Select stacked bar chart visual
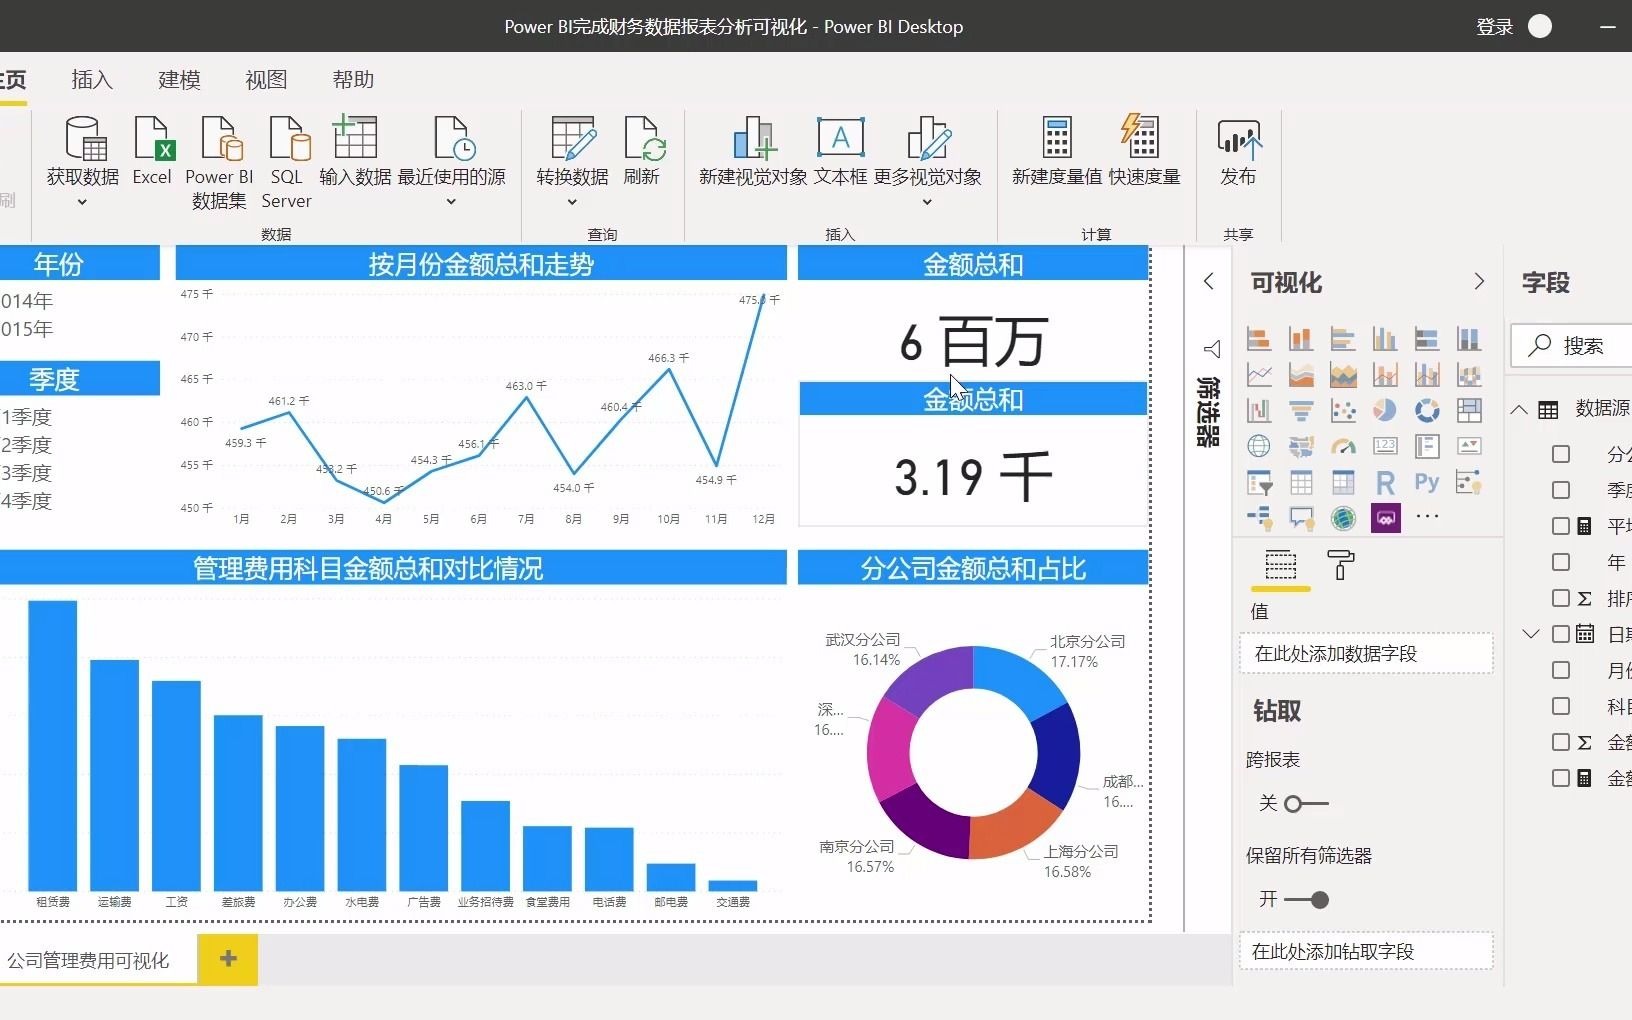 [1259, 339]
